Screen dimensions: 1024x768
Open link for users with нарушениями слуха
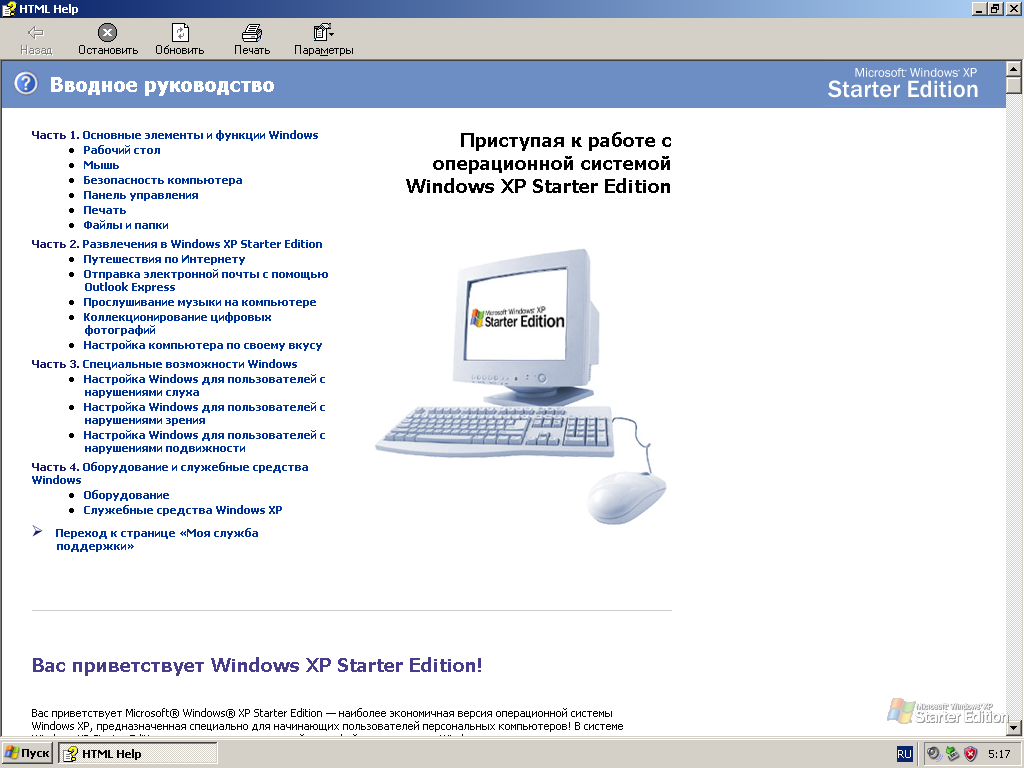point(204,386)
